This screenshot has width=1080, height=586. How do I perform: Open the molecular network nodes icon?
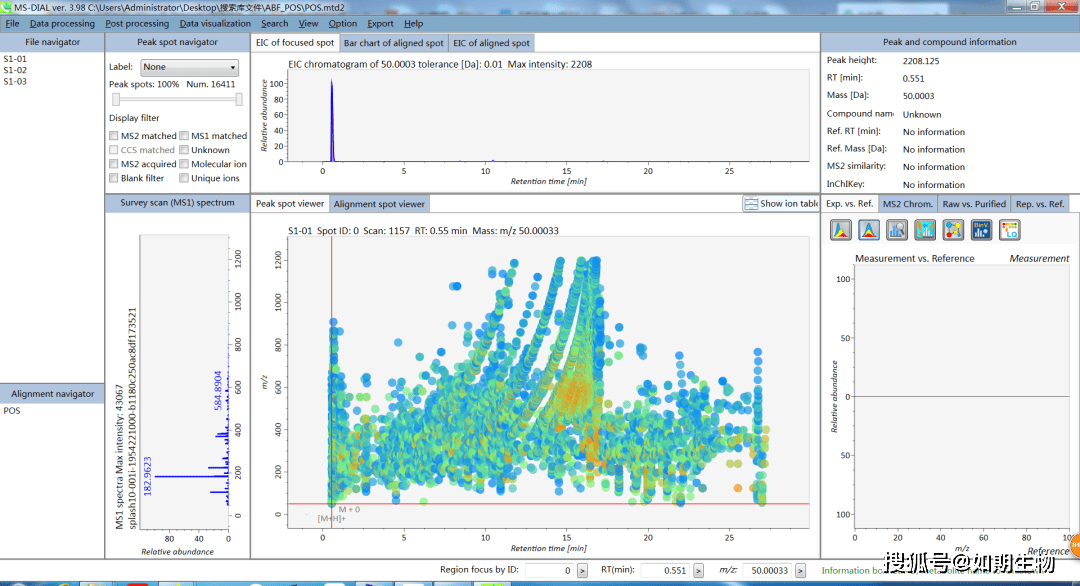(x=953, y=230)
